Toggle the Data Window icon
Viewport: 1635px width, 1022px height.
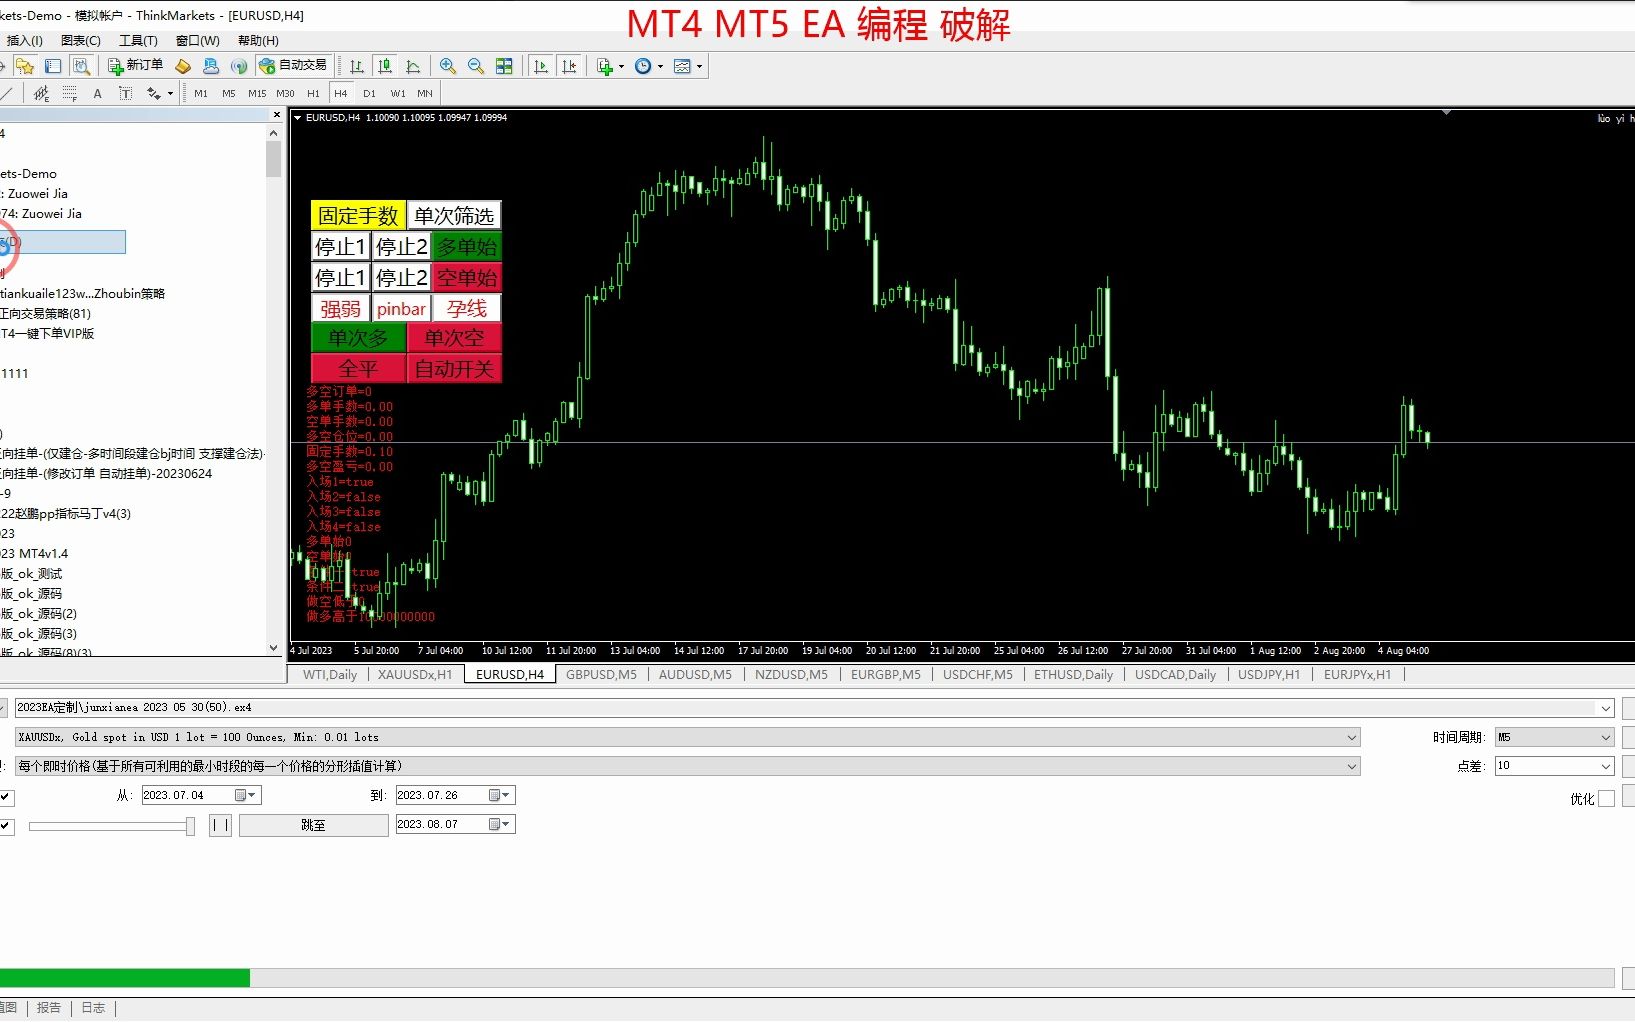coord(53,66)
